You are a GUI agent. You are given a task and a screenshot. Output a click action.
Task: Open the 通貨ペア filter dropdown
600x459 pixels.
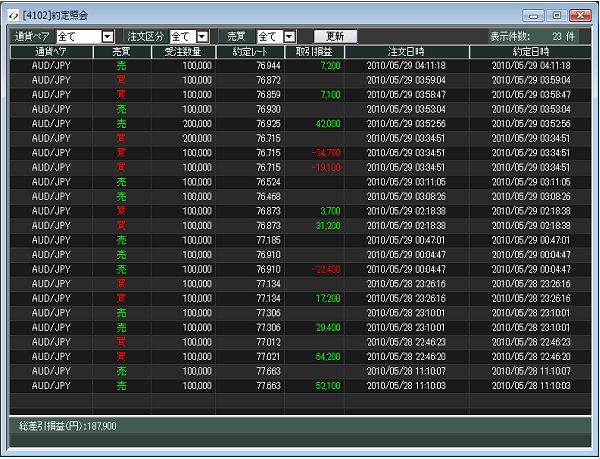pos(107,36)
